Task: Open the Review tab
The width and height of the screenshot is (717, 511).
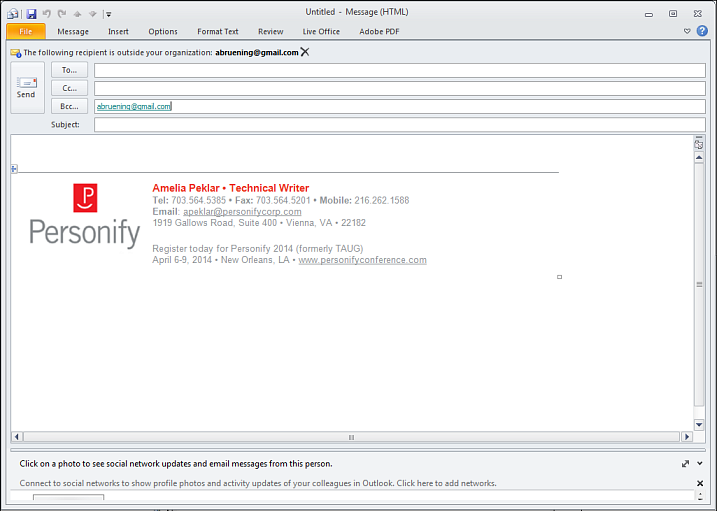Action: coord(271,32)
